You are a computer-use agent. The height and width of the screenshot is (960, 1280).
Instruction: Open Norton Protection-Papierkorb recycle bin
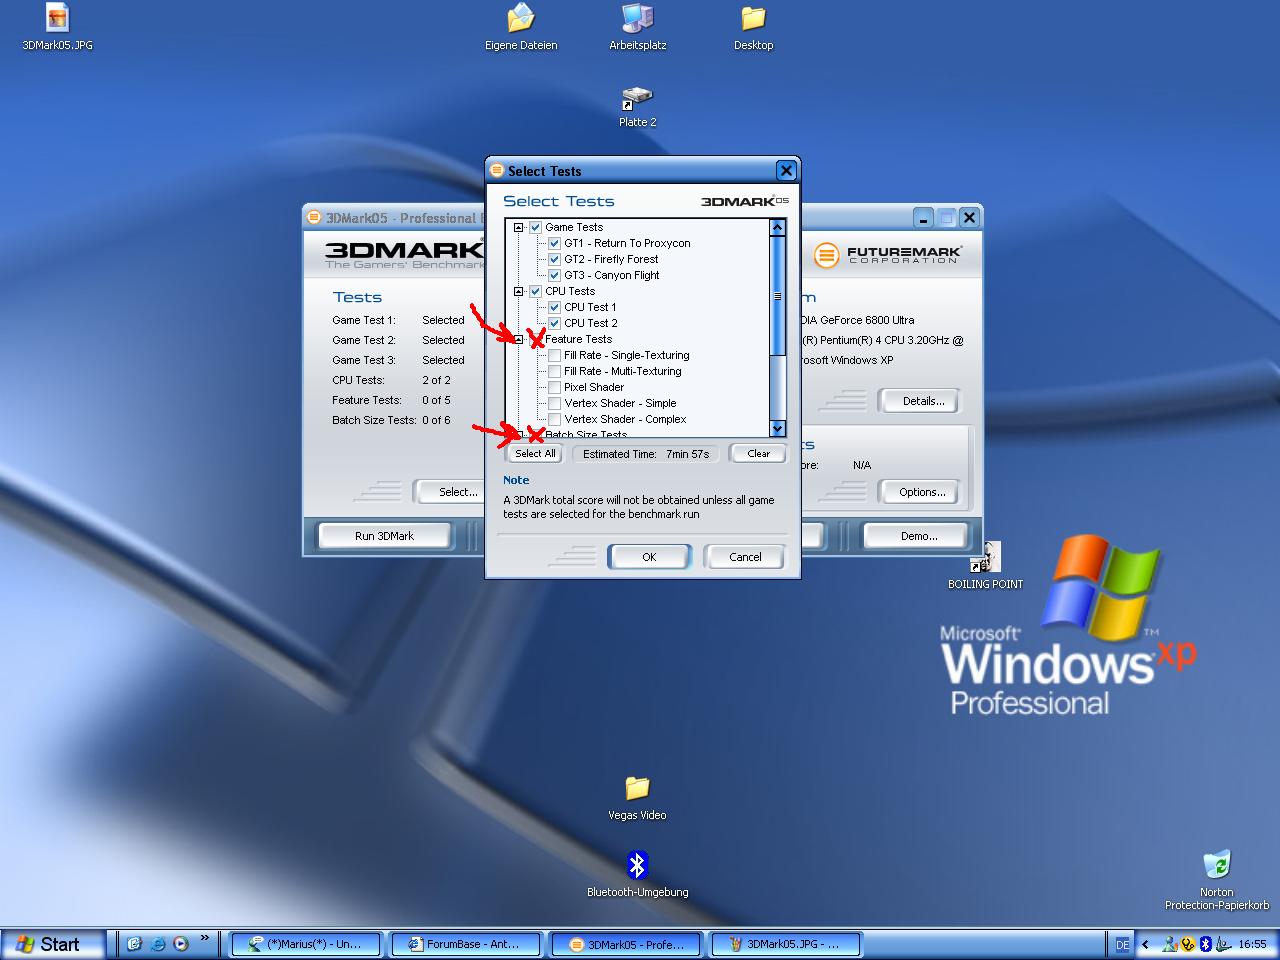coord(1217,864)
